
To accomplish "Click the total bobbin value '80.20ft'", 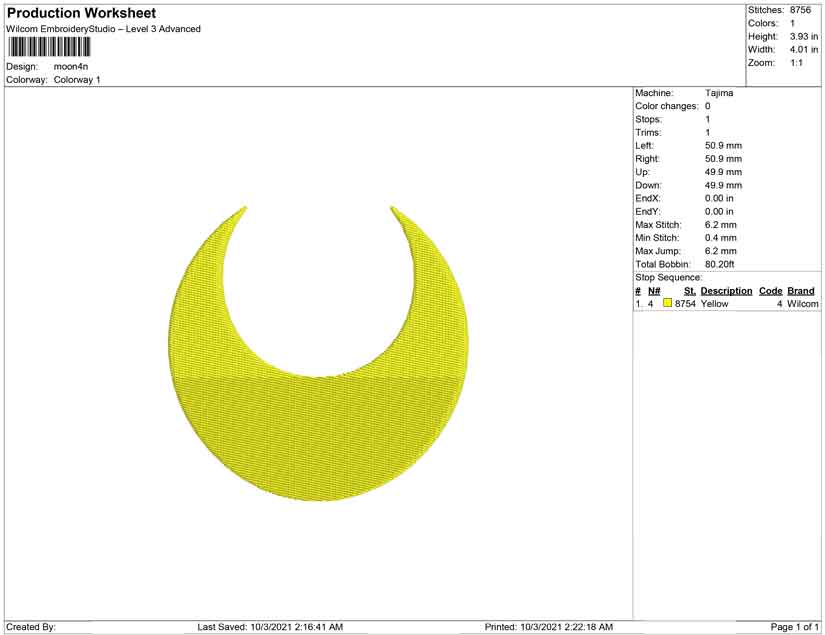I will [720, 264].
